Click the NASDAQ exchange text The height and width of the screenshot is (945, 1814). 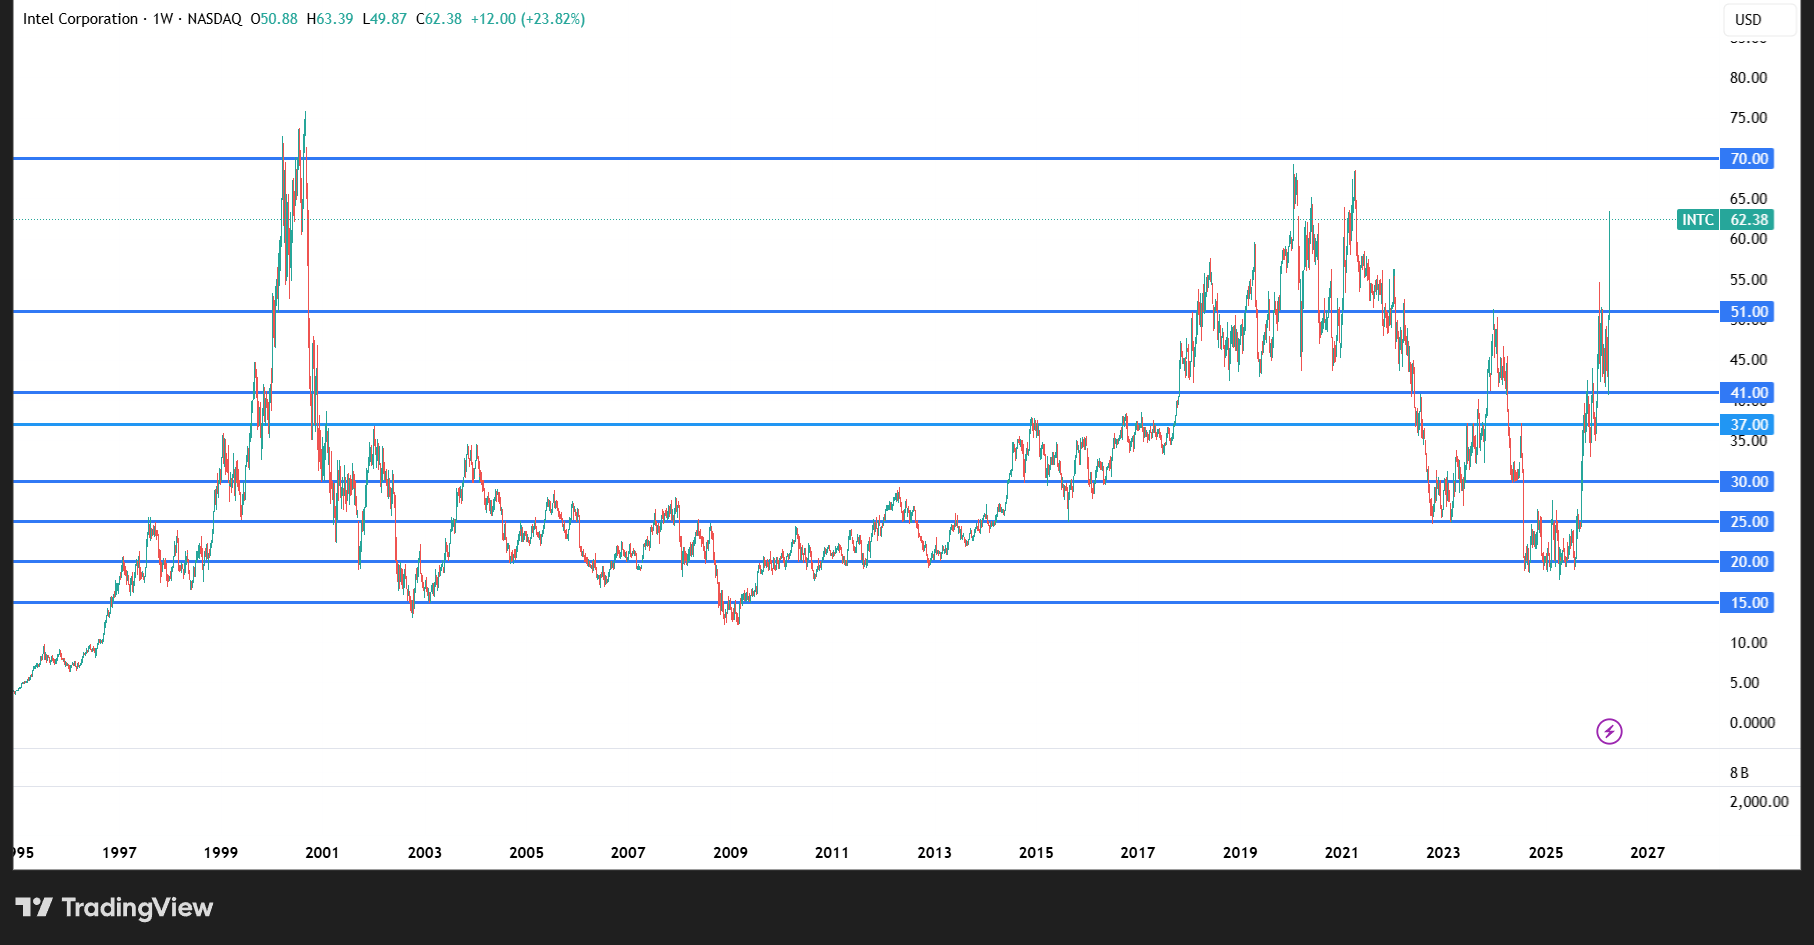pyautogui.click(x=214, y=19)
